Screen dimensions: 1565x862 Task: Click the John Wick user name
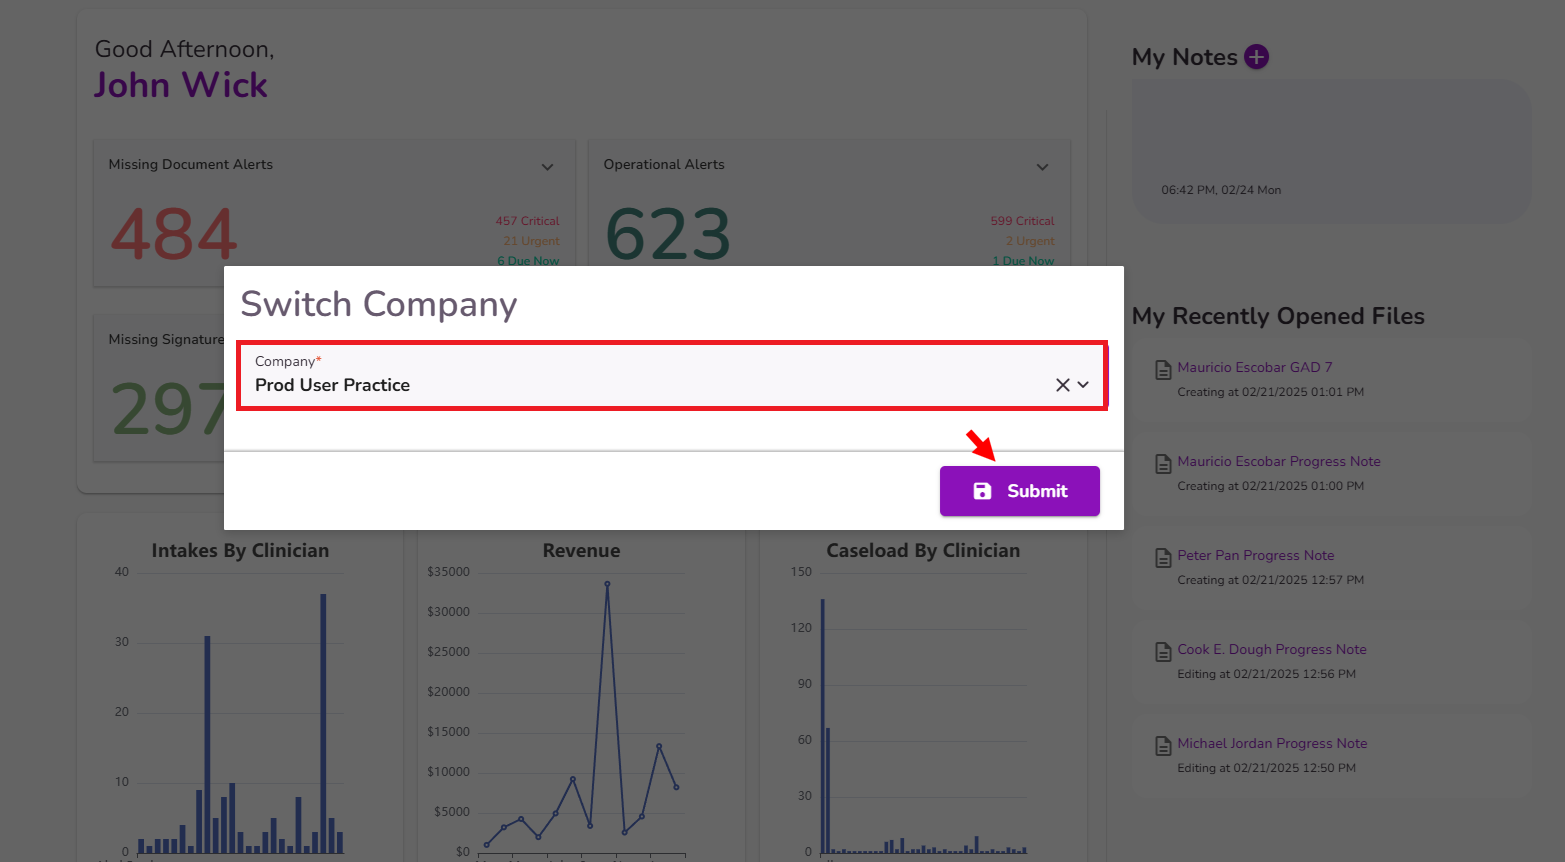tap(181, 86)
